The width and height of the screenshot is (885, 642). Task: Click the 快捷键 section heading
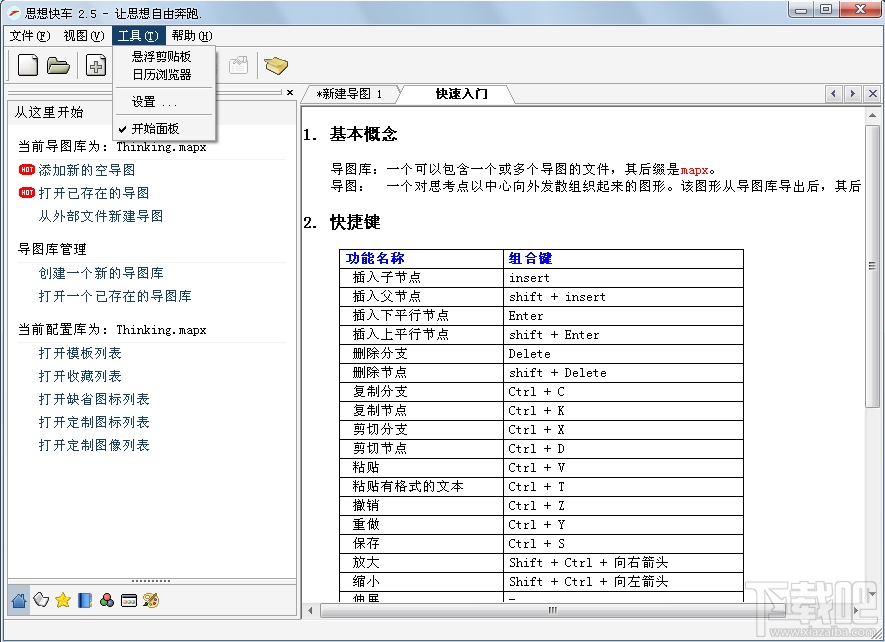tap(355, 222)
